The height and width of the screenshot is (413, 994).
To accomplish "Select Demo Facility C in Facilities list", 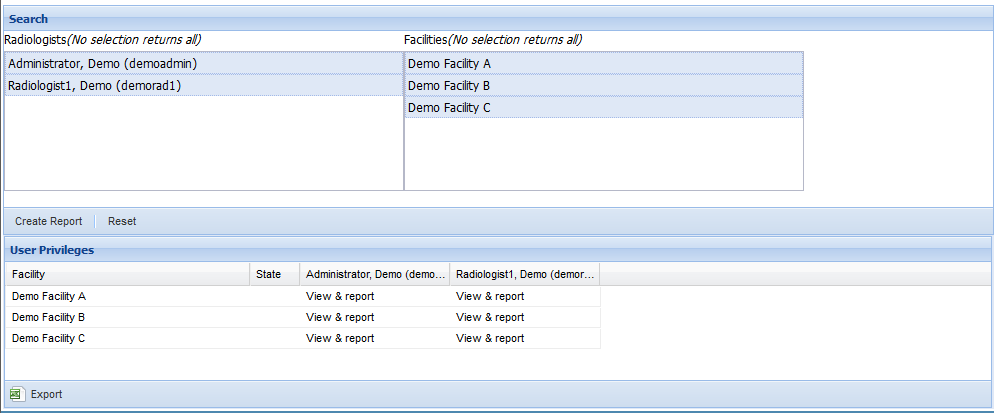I will [604, 107].
